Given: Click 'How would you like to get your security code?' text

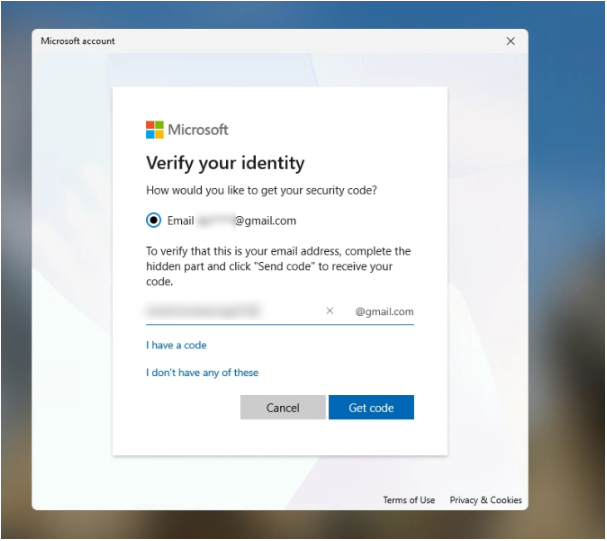Looking at the screenshot, I should [x=262, y=190].
